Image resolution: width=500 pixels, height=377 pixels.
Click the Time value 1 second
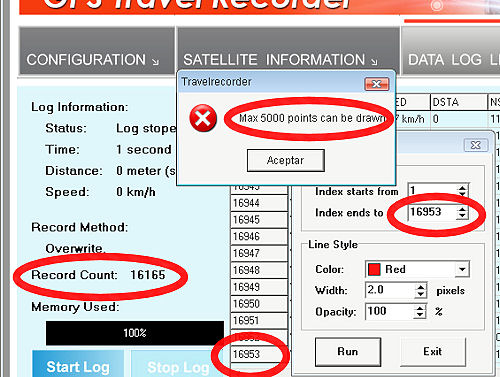tap(144, 149)
